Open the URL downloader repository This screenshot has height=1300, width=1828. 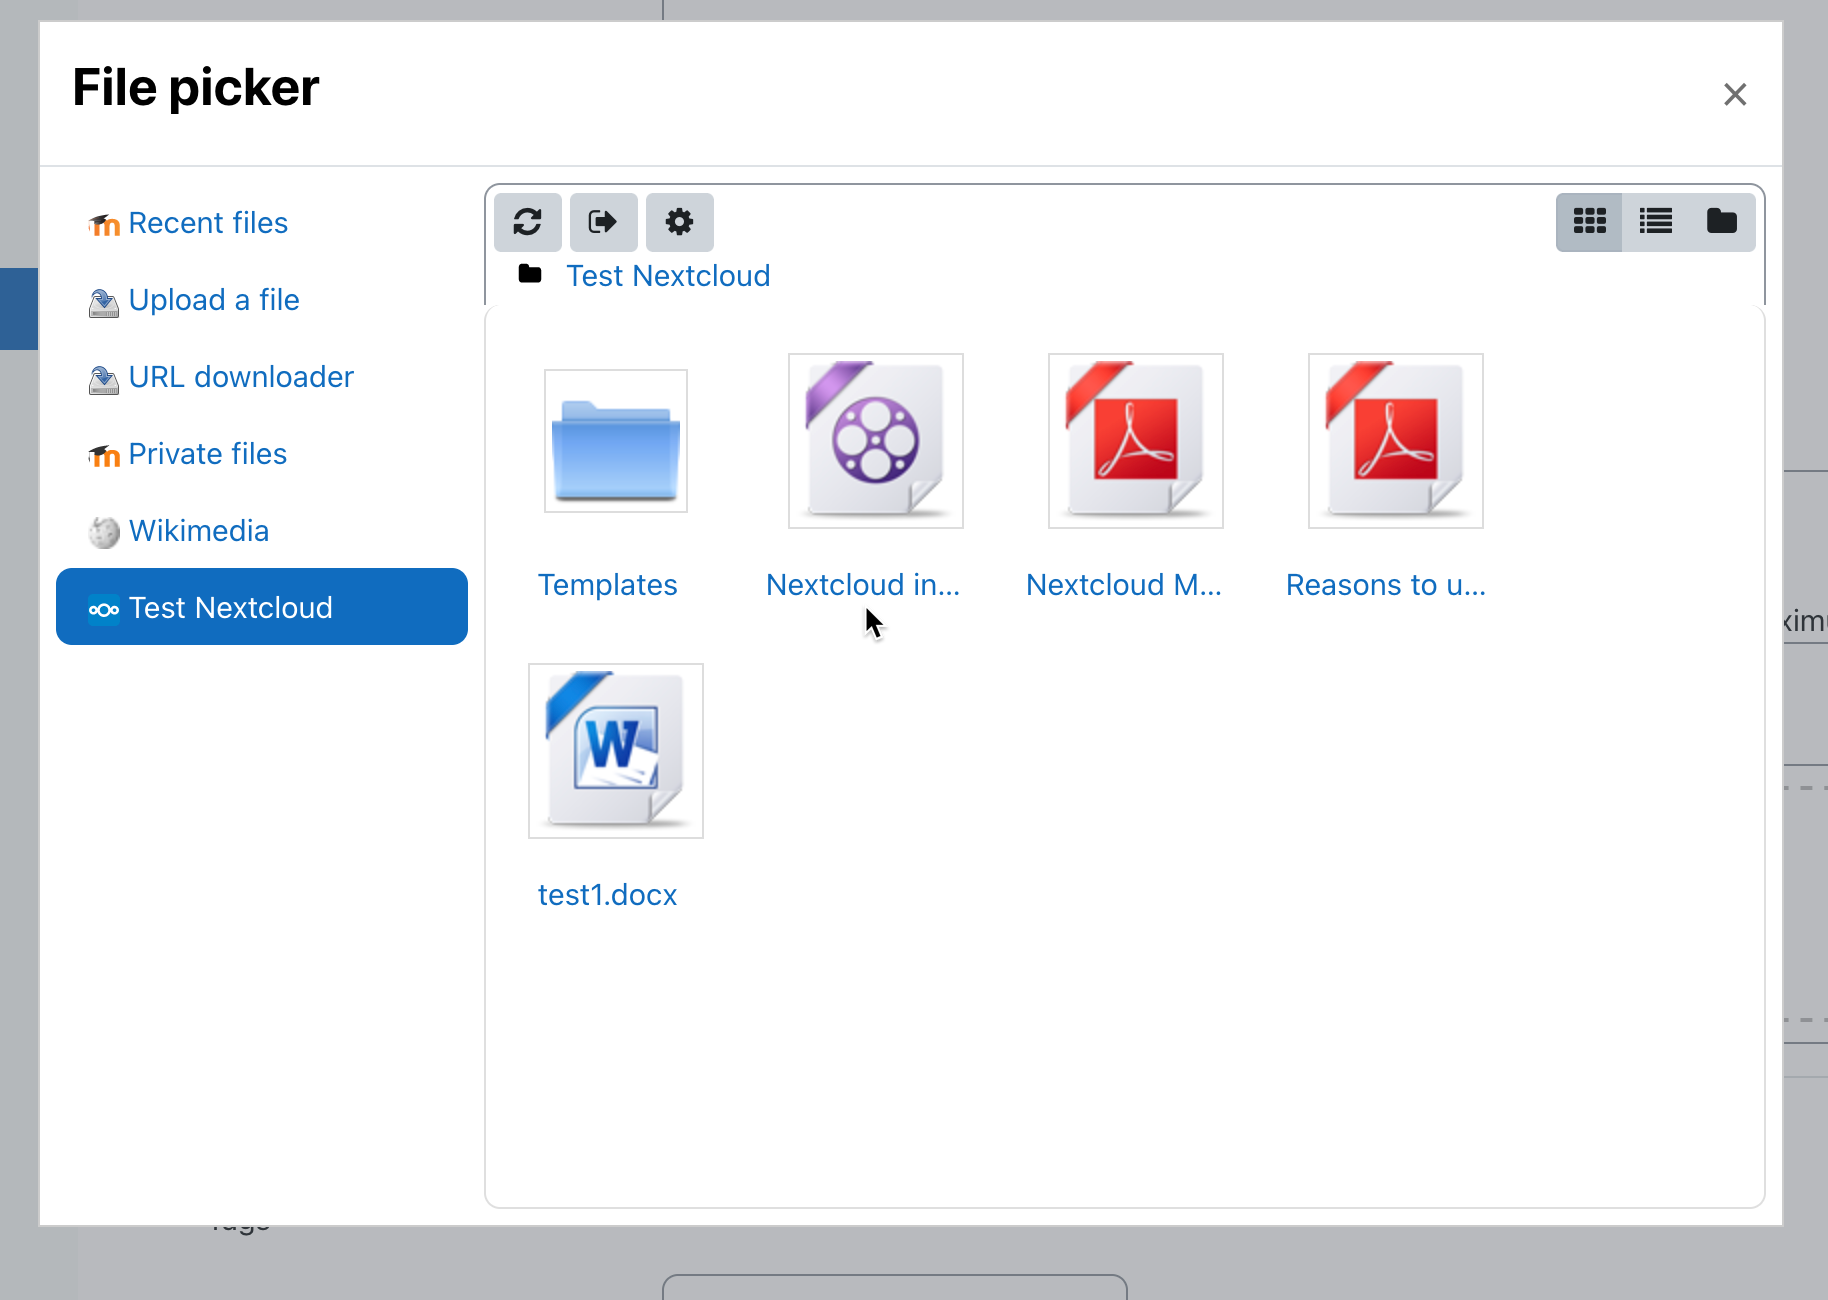coord(262,377)
